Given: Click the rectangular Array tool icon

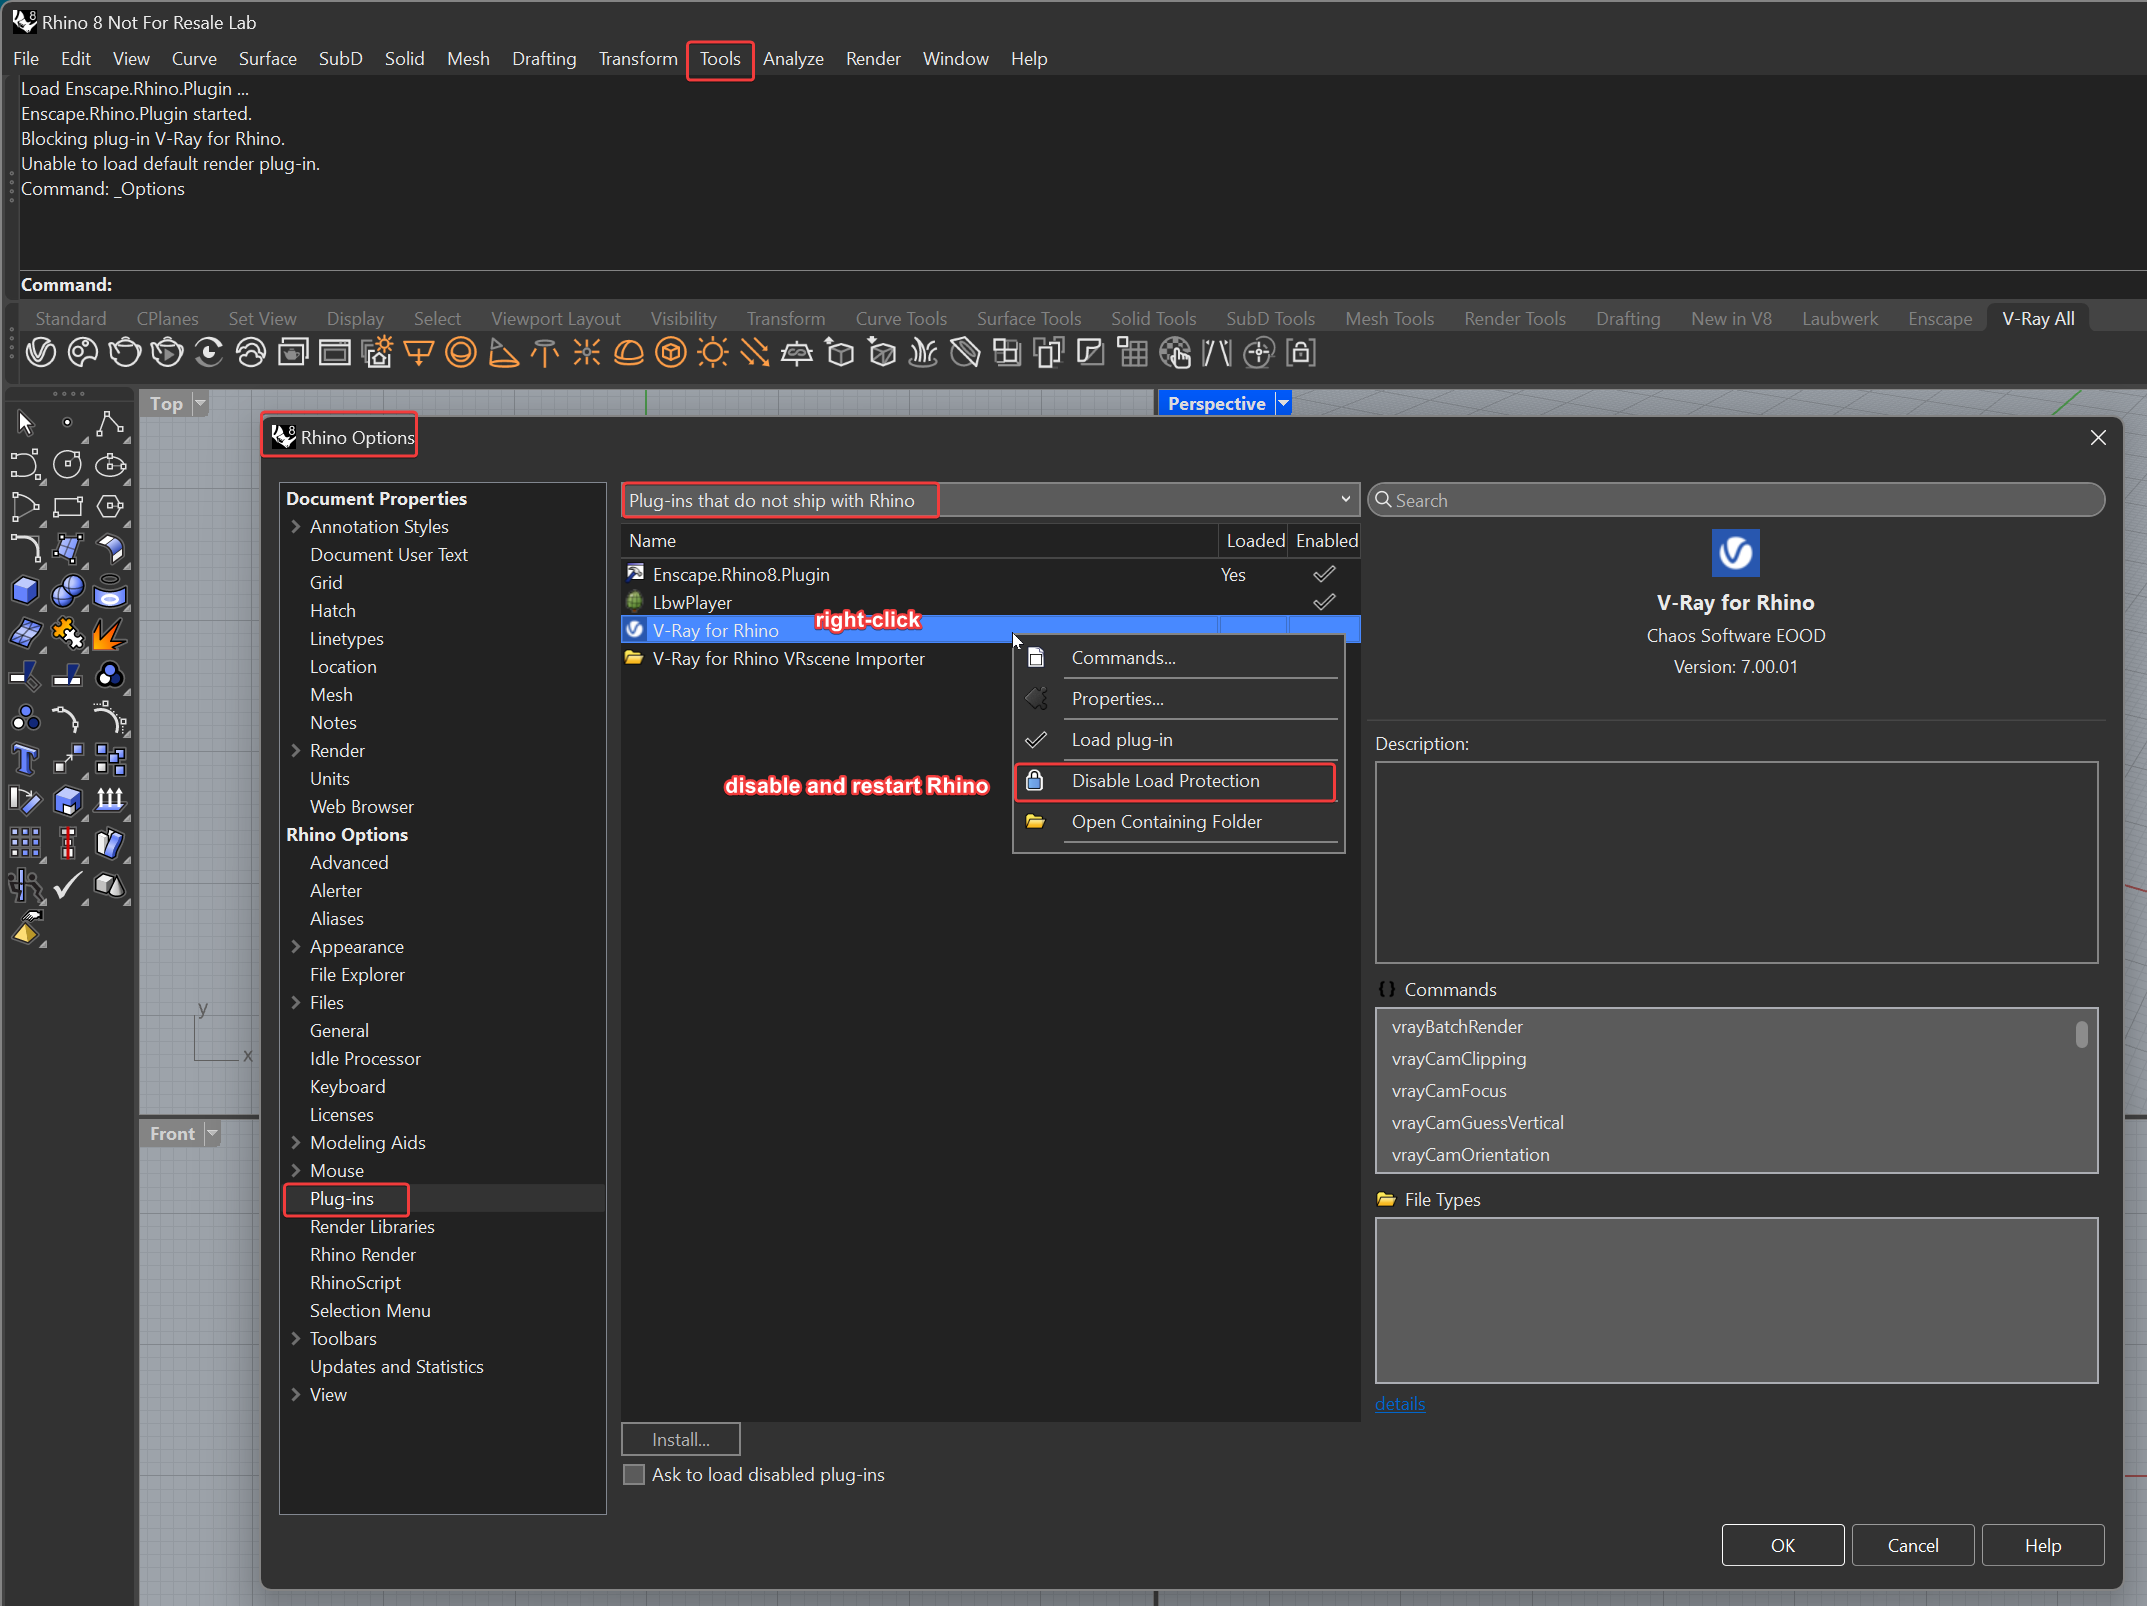Looking at the screenshot, I should click(25, 843).
